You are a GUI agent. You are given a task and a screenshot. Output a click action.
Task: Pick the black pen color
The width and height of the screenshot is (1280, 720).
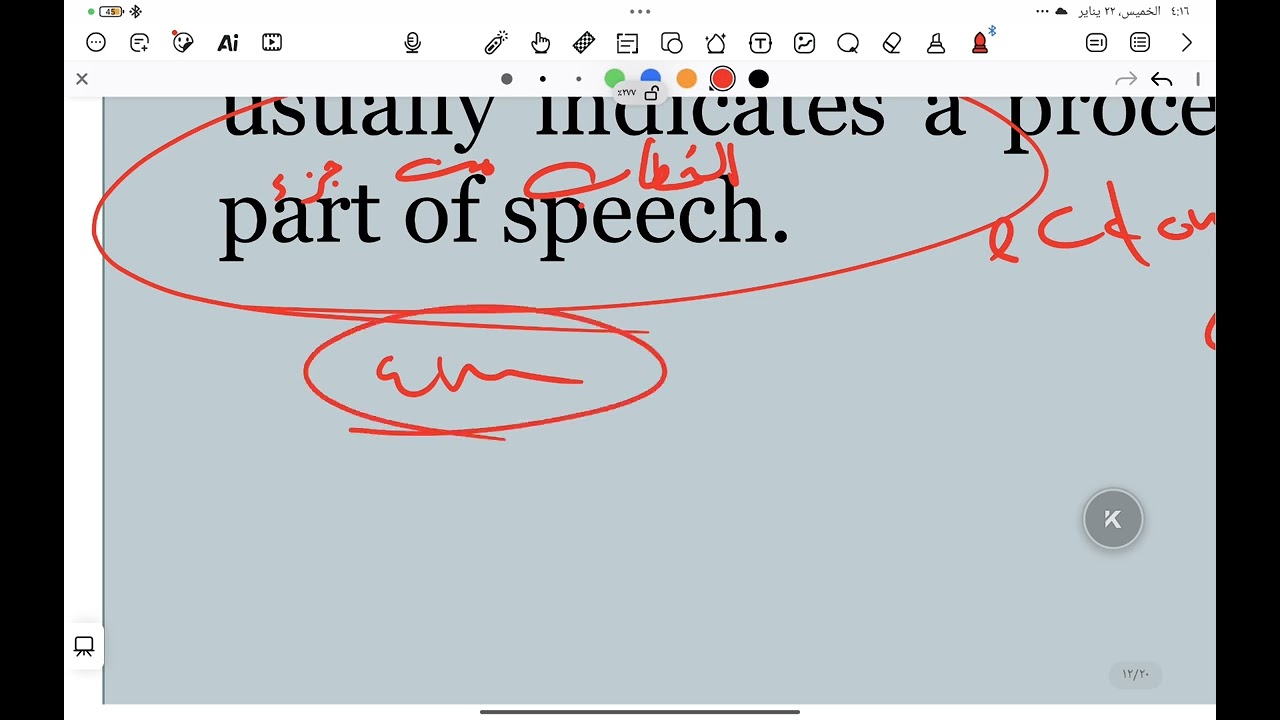[759, 79]
